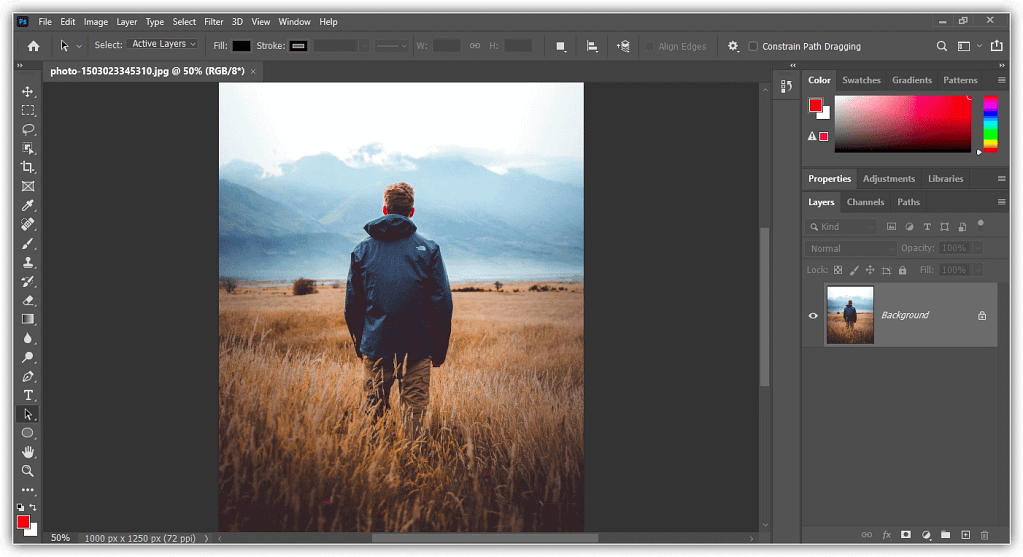
Task: Select the Horizontal Type tool
Action: [28, 395]
